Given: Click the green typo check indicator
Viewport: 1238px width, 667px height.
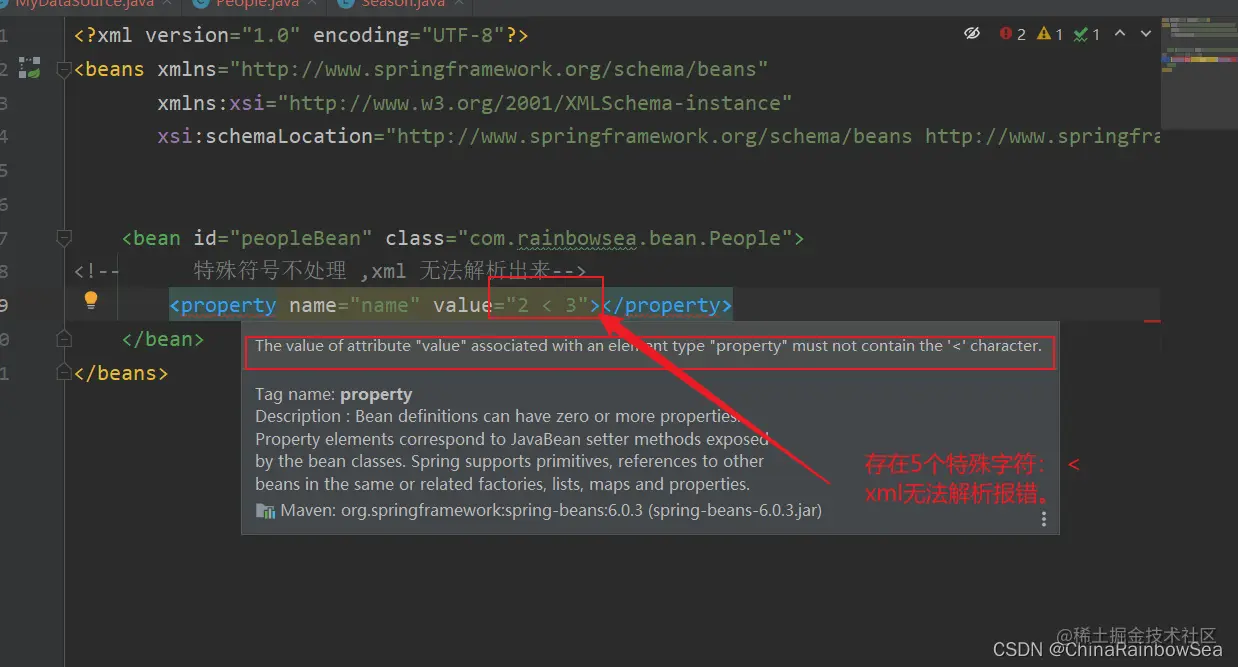Looking at the screenshot, I should coord(1087,34).
